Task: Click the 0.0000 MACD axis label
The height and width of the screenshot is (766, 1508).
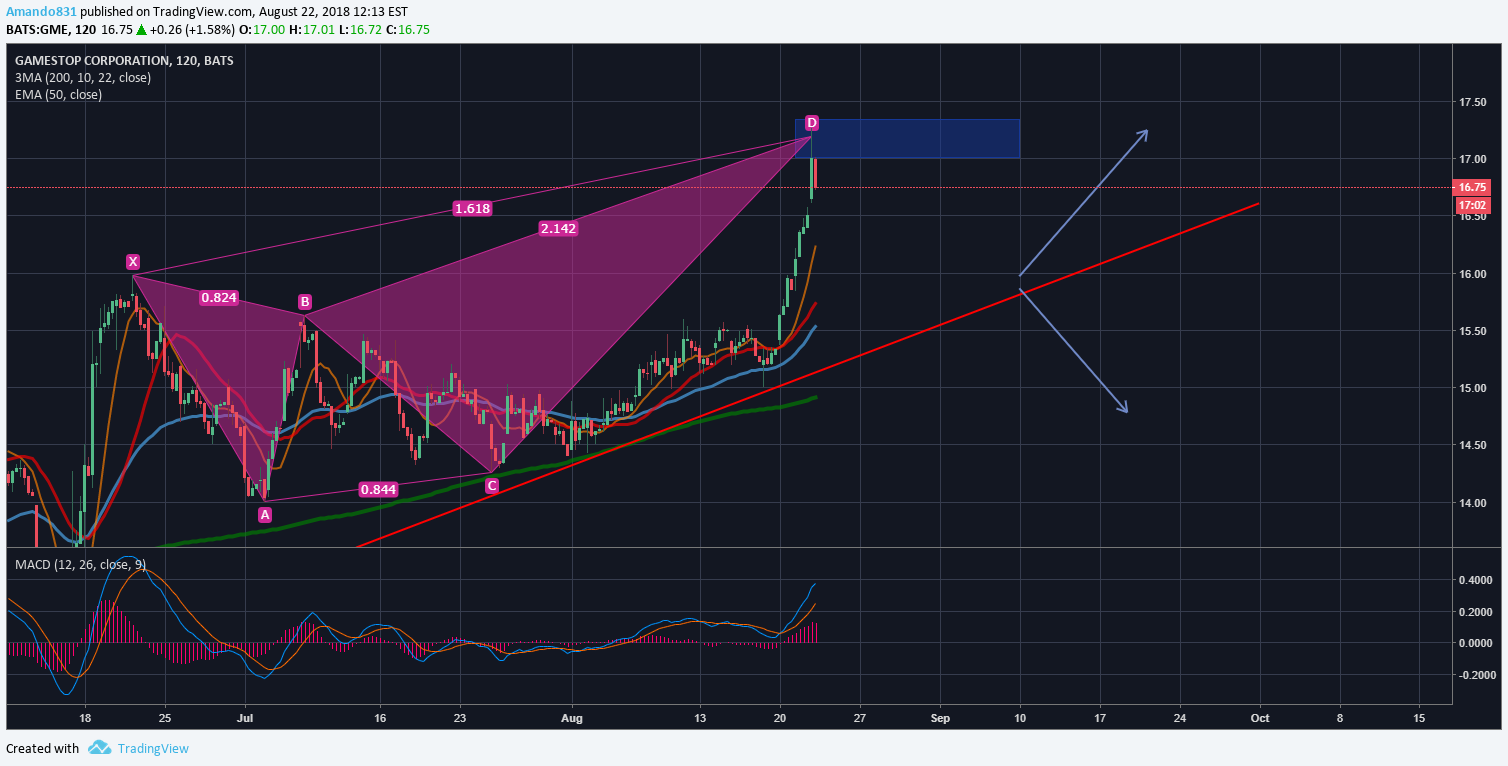Action: point(1475,643)
